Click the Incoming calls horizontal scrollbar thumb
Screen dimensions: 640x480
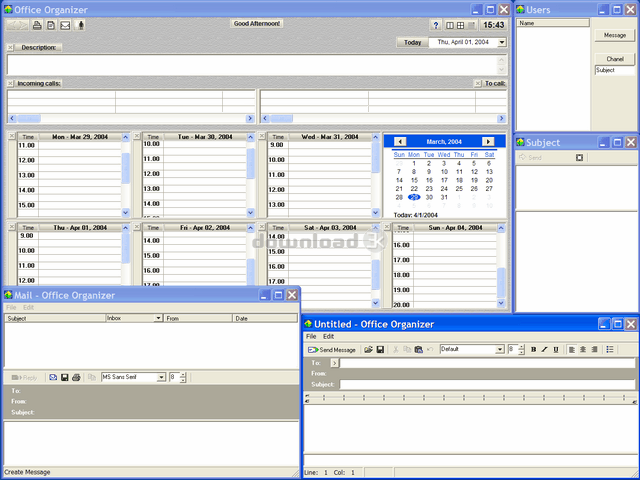[29, 118]
